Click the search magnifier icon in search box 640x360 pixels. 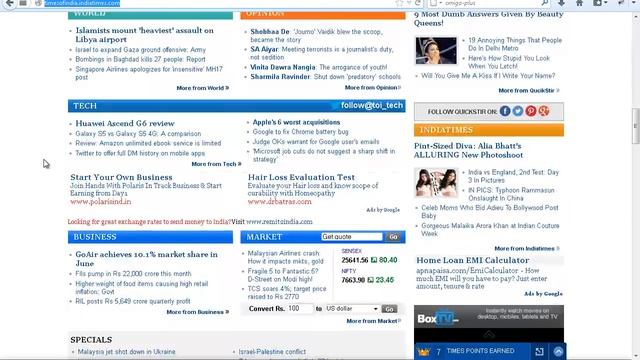pyautogui.click(x=544, y=3)
